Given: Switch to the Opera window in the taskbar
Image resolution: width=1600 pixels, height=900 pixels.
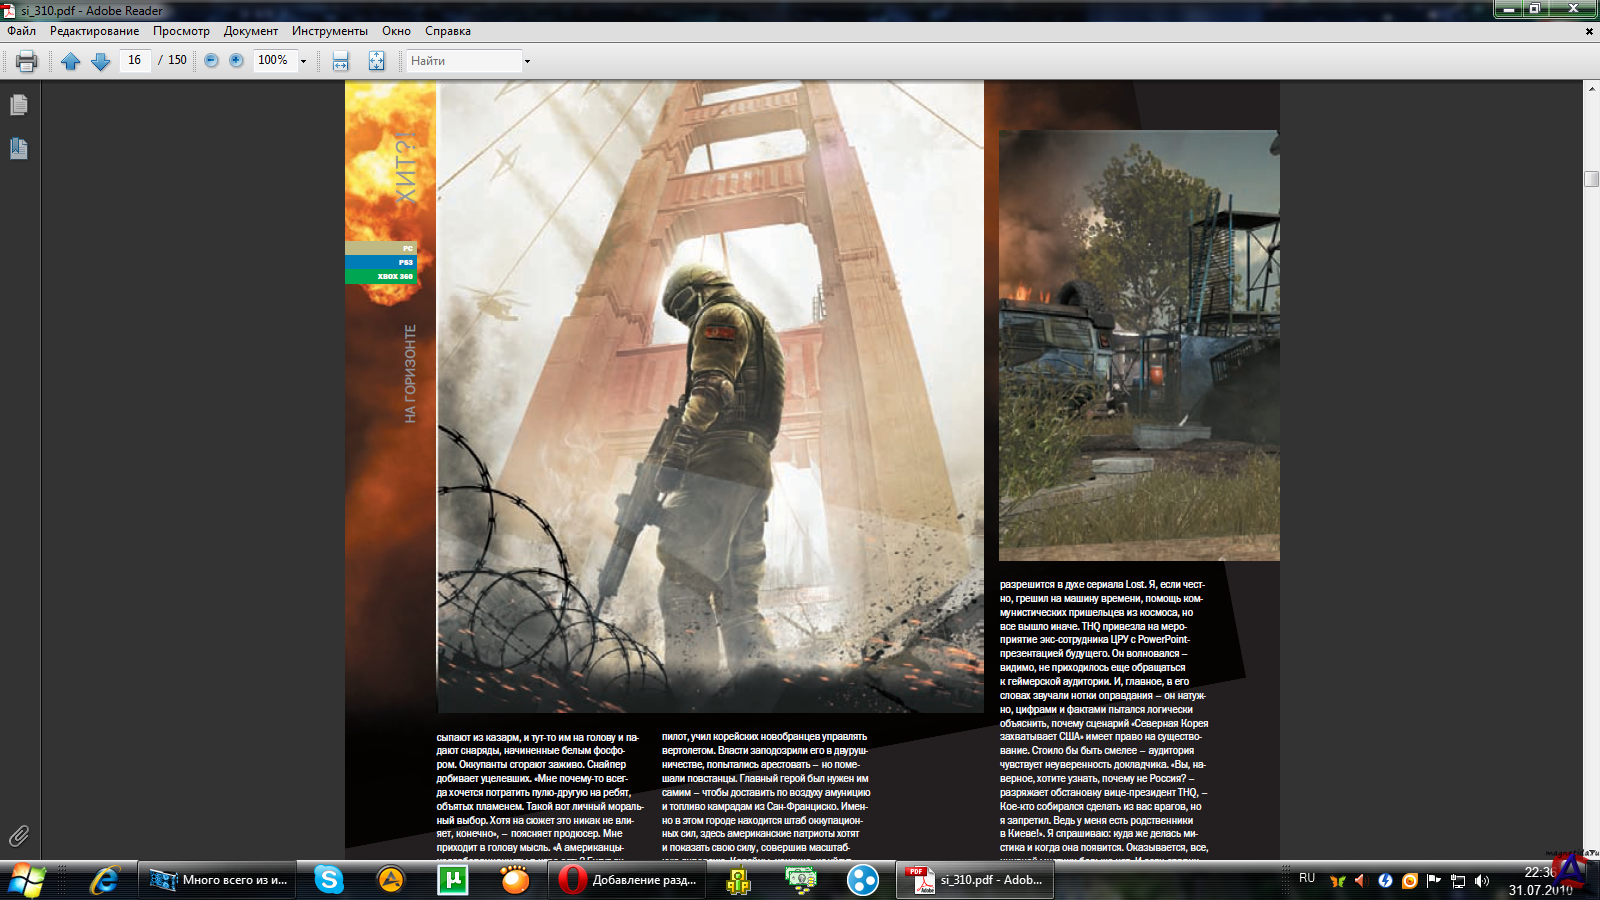Looking at the screenshot, I should click(628, 880).
